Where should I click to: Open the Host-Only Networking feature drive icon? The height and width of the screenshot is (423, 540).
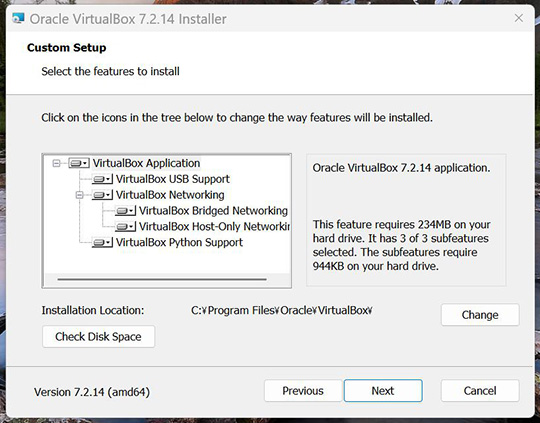[x=125, y=227]
